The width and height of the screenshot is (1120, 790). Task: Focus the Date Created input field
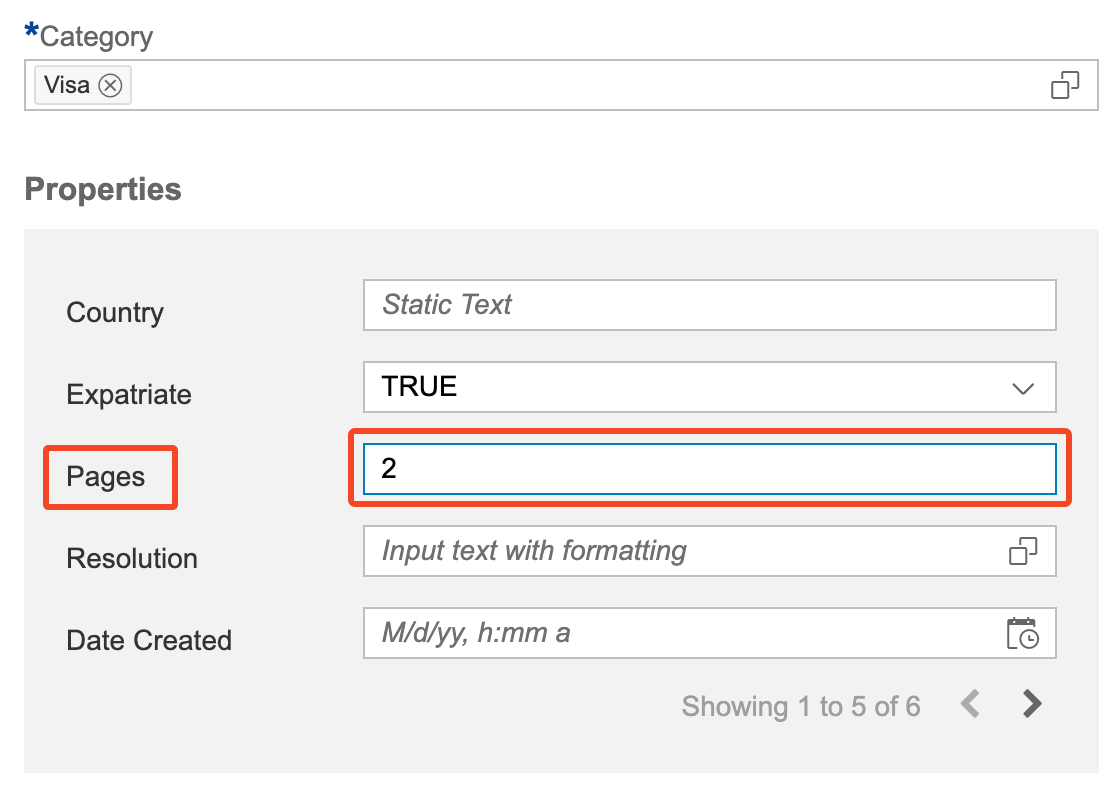pyautogui.click(x=680, y=633)
